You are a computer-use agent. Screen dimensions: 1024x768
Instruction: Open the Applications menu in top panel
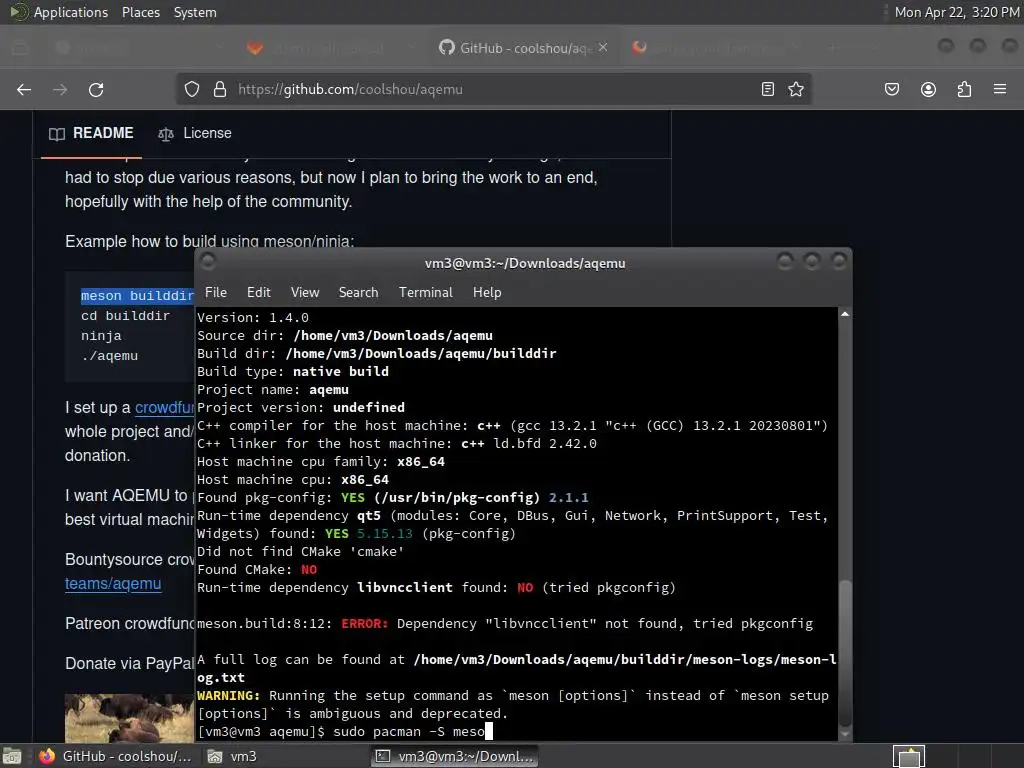[x=71, y=12]
